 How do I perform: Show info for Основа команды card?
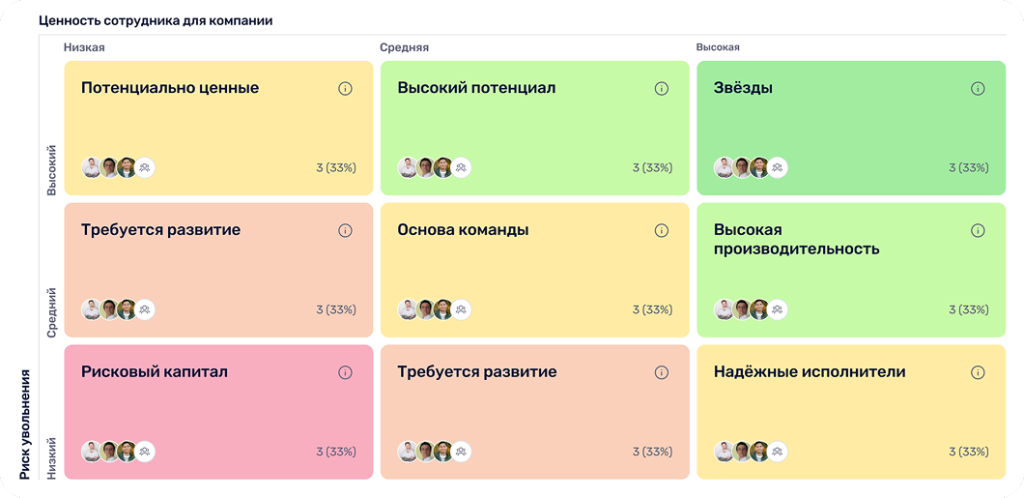point(661,230)
